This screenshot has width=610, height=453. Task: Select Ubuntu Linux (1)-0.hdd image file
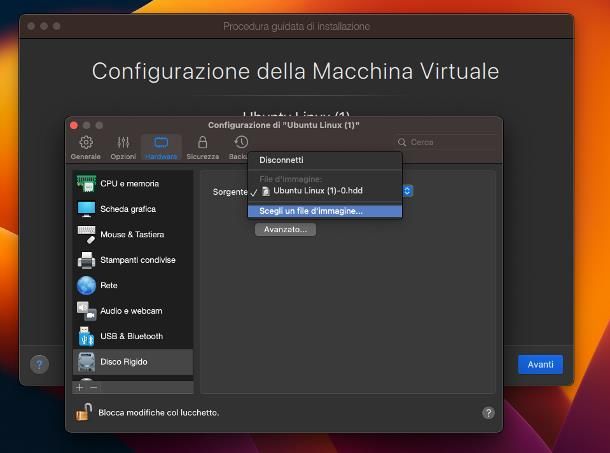click(x=324, y=191)
